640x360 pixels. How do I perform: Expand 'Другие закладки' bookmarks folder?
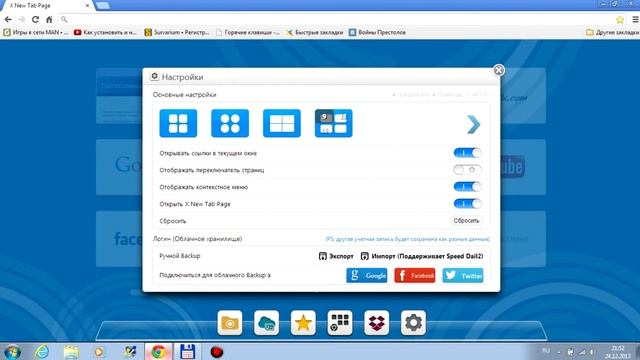[x=612, y=32]
